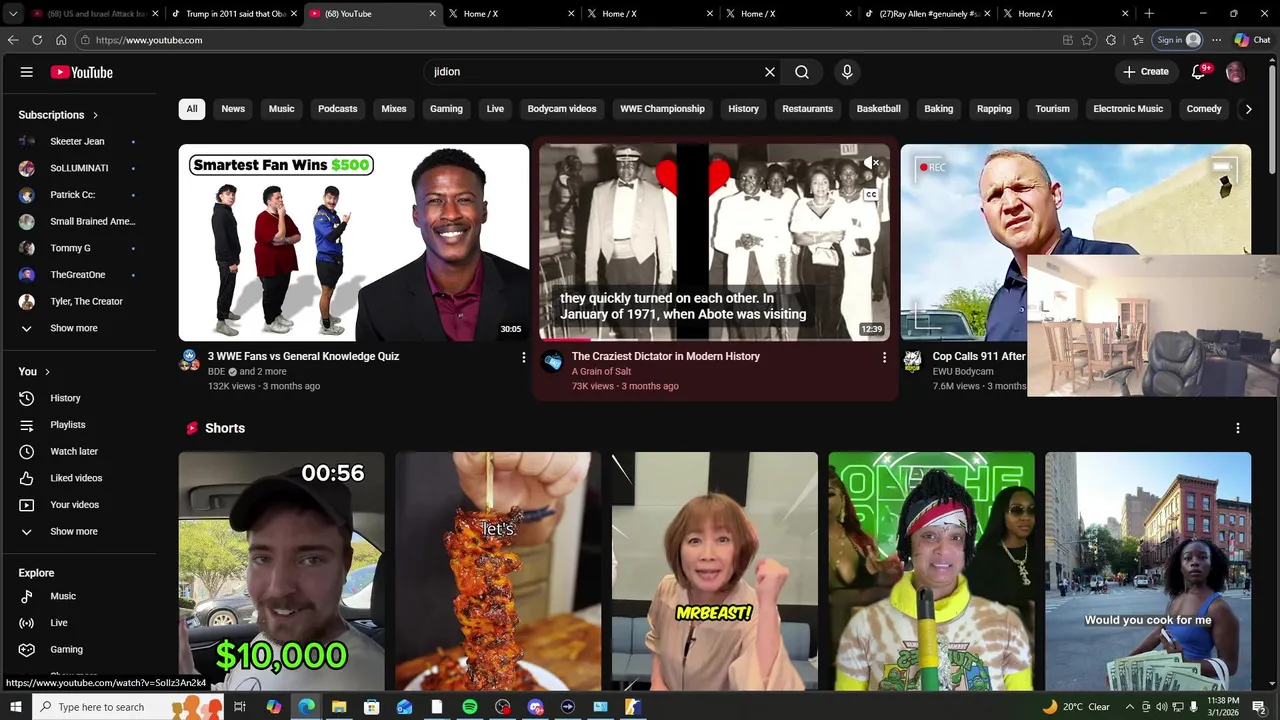Select the All filter chip
Viewport: 1280px width, 720px height.
(192, 109)
